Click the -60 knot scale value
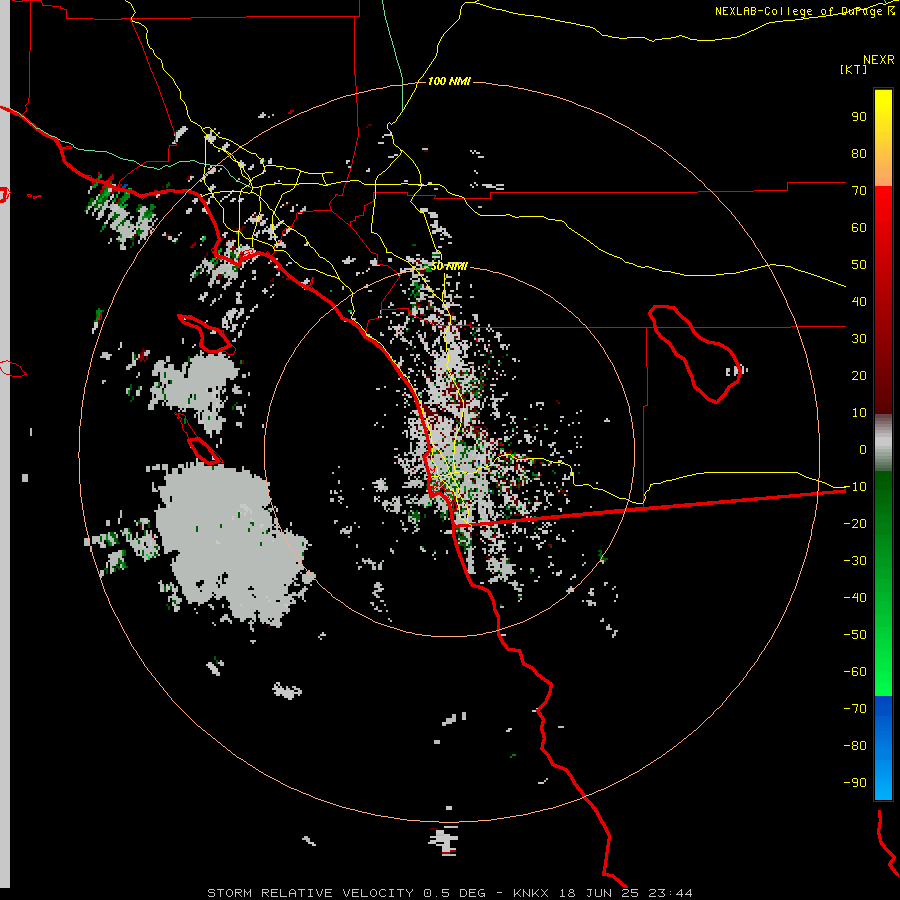Viewport: 900px width, 900px height. pyautogui.click(x=855, y=672)
